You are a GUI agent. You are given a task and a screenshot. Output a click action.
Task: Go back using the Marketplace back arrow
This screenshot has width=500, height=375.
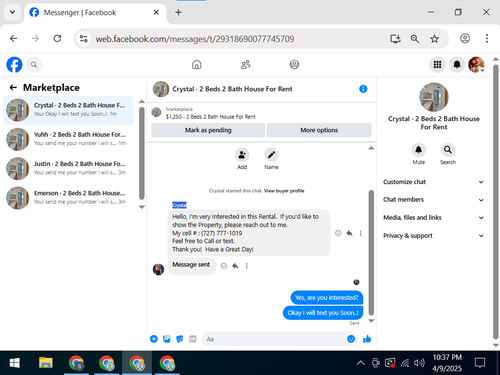point(13,88)
